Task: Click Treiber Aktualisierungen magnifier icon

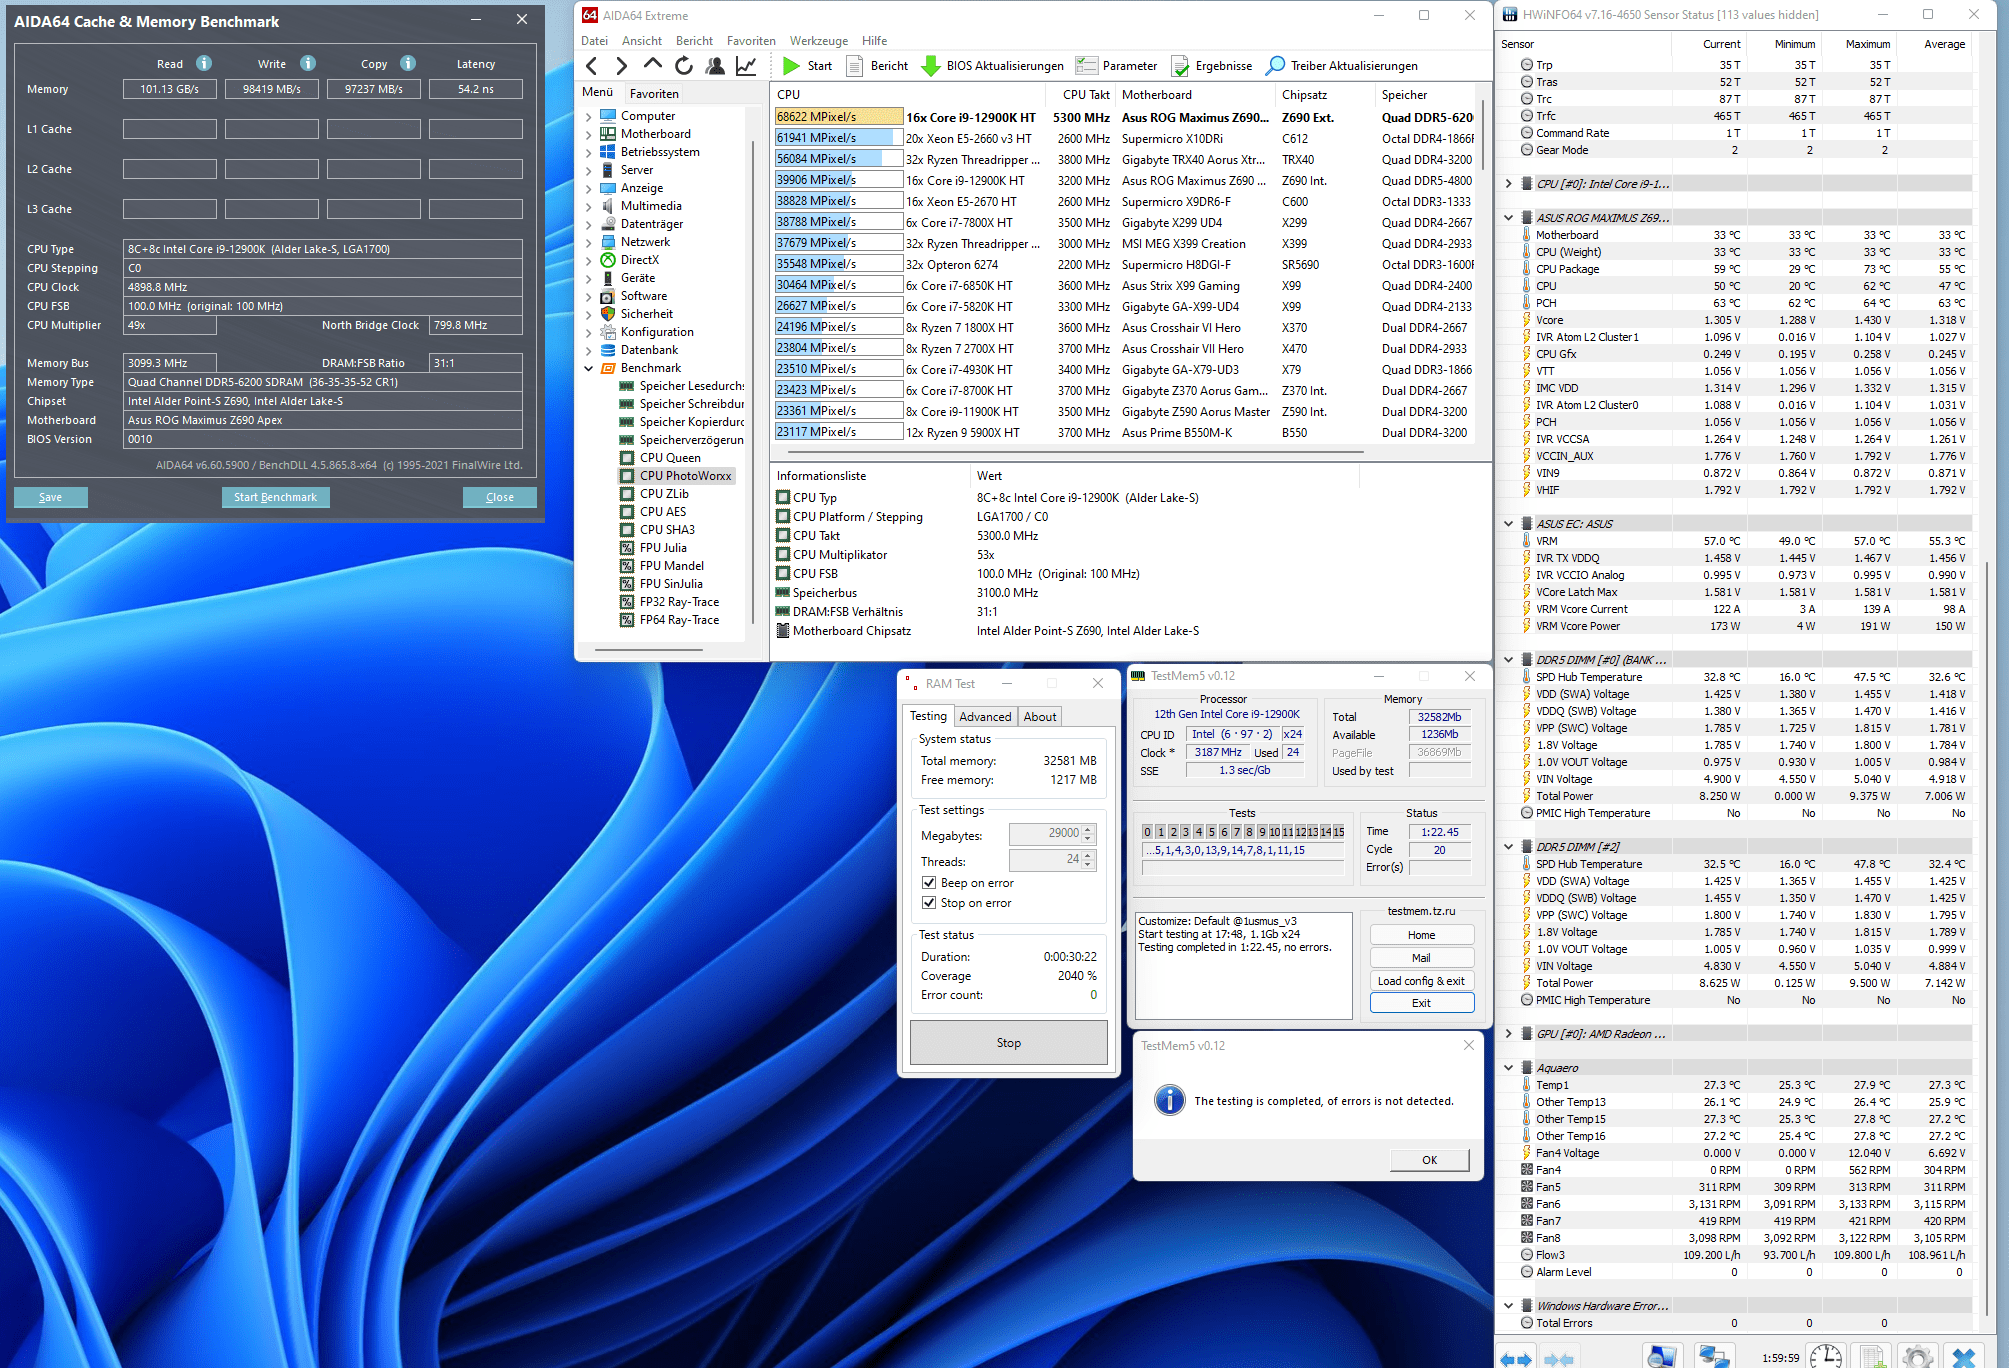Action: (1275, 66)
